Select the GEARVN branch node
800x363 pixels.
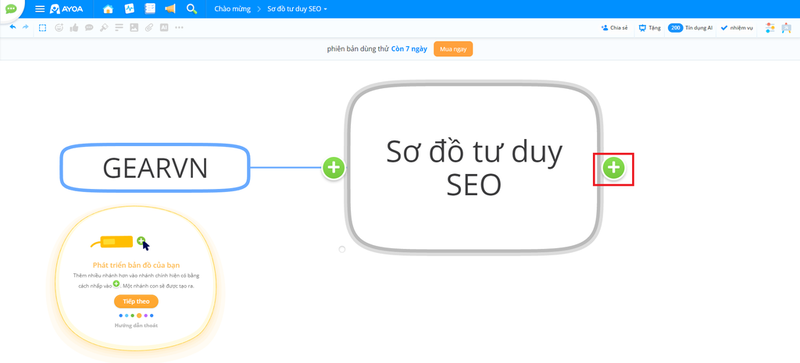[x=155, y=168]
